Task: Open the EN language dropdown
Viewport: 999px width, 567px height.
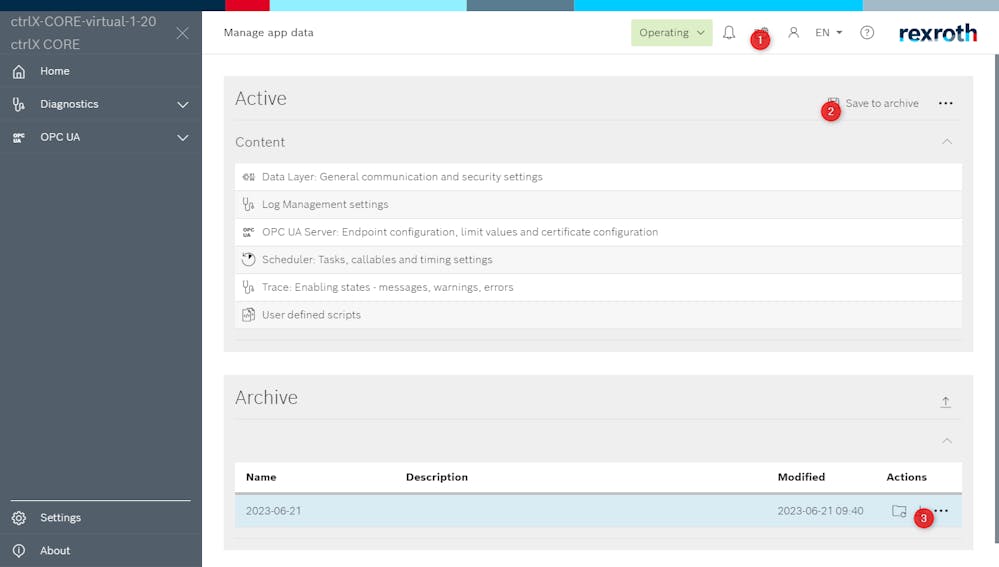Action: pos(828,33)
